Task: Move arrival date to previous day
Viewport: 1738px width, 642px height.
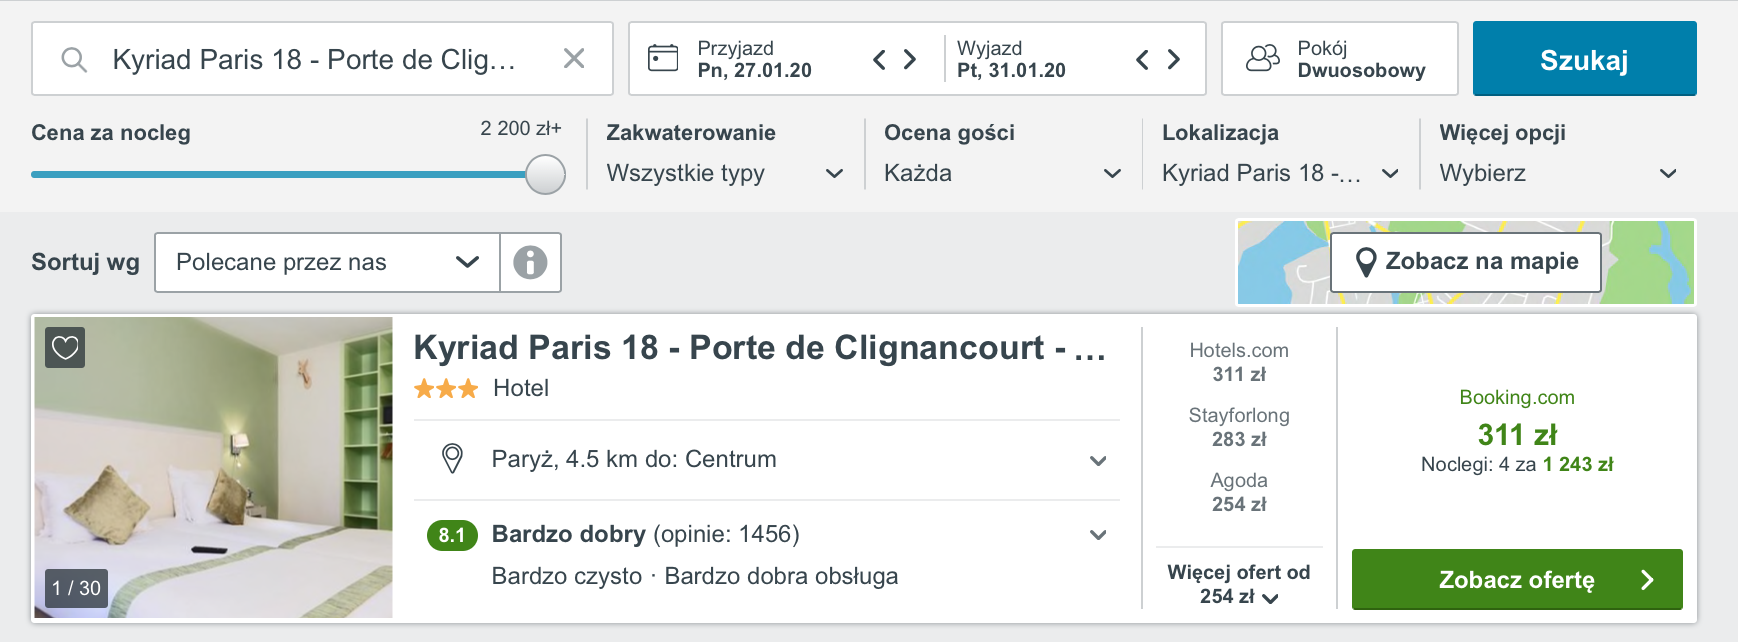Action: click(x=879, y=59)
